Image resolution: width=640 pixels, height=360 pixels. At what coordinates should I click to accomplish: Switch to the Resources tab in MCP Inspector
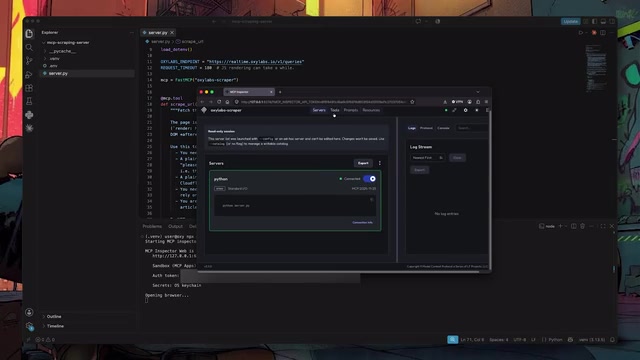[371, 110]
